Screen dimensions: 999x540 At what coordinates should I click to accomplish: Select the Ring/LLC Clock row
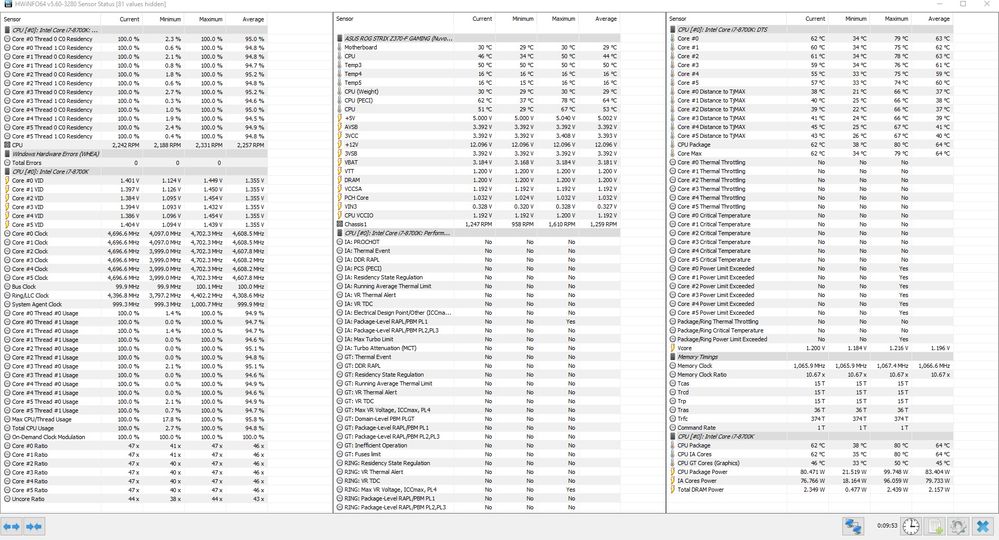(x=134, y=295)
